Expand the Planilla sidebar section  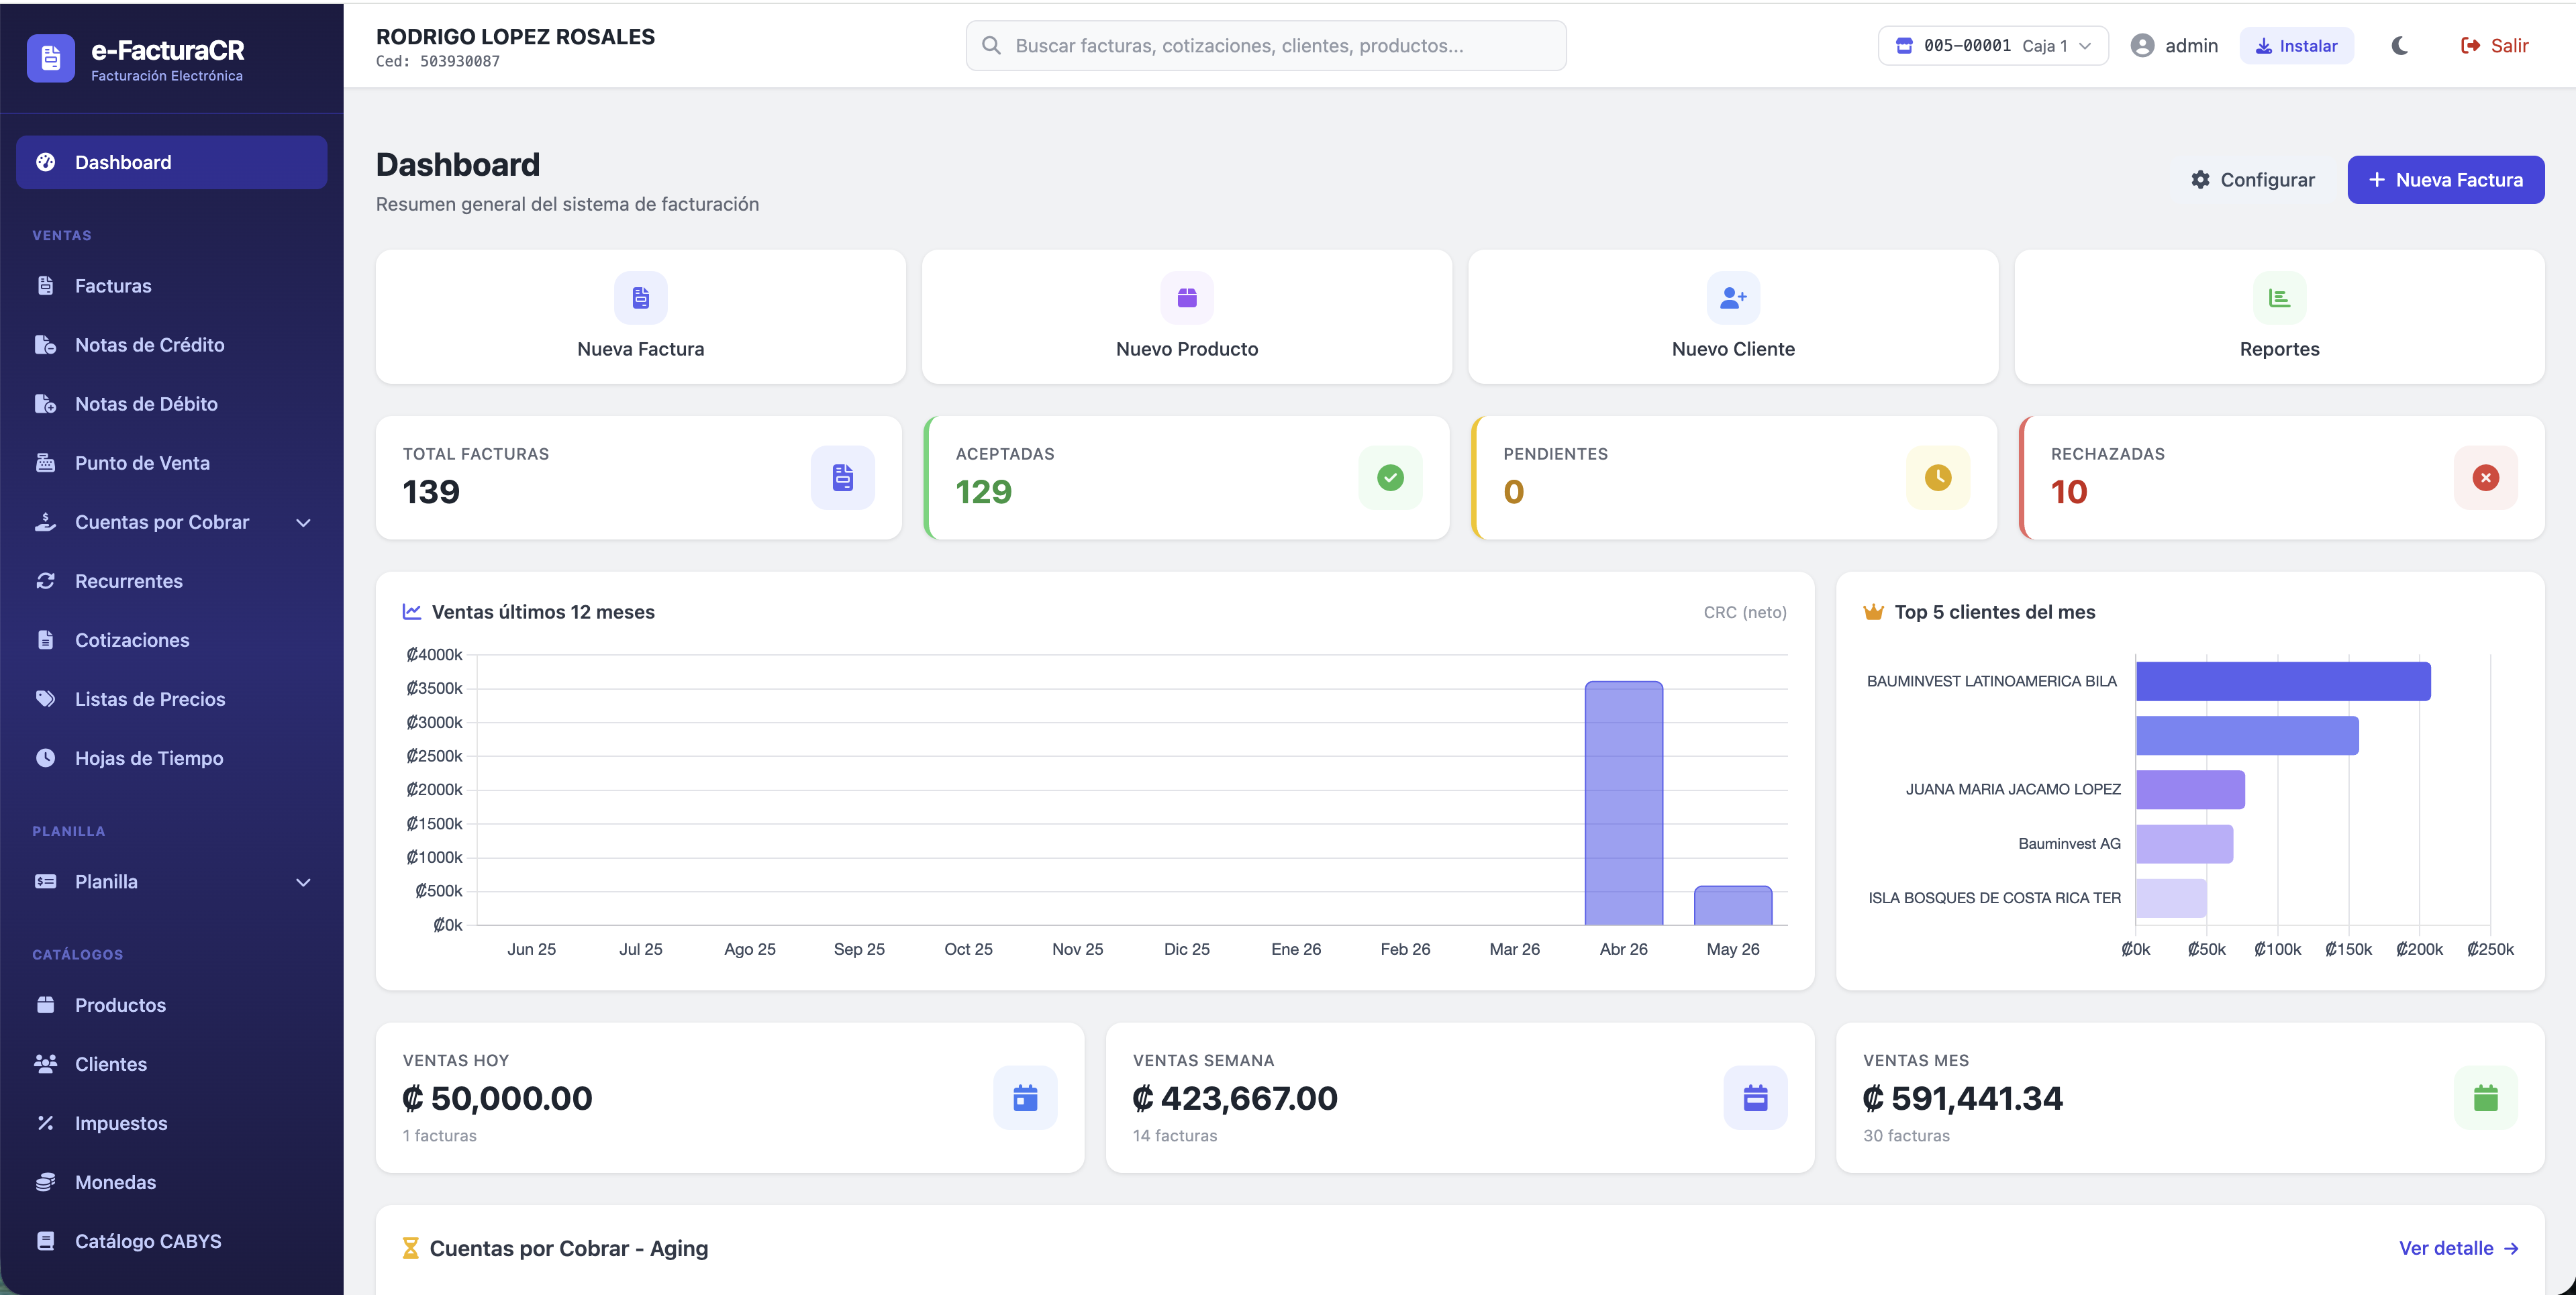click(x=172, y=882)
